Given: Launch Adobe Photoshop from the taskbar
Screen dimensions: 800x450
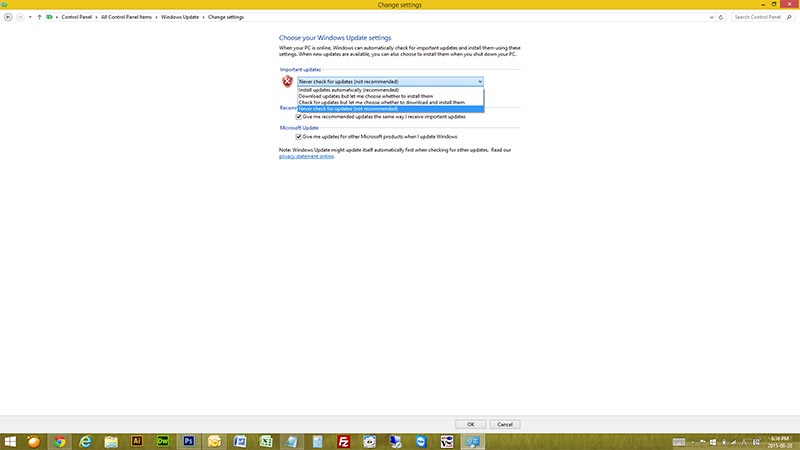Looking at the screenshot, I should click(188, 441).
